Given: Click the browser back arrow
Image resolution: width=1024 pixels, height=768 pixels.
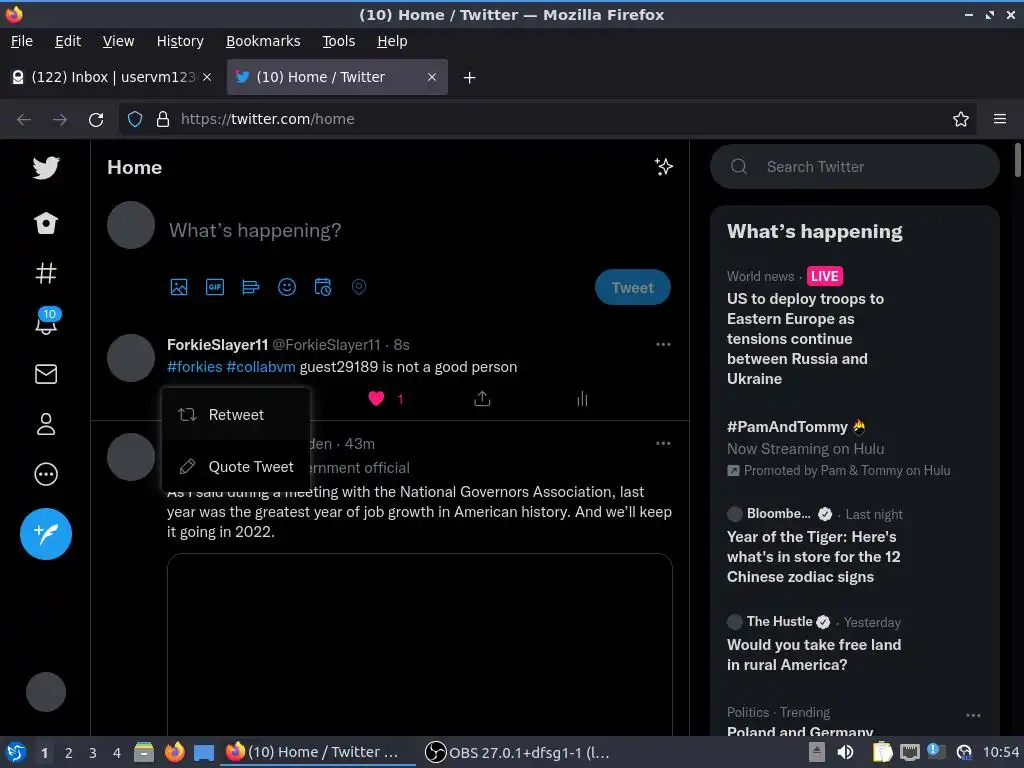Looking at the screenshot, I should pos(24,119).
